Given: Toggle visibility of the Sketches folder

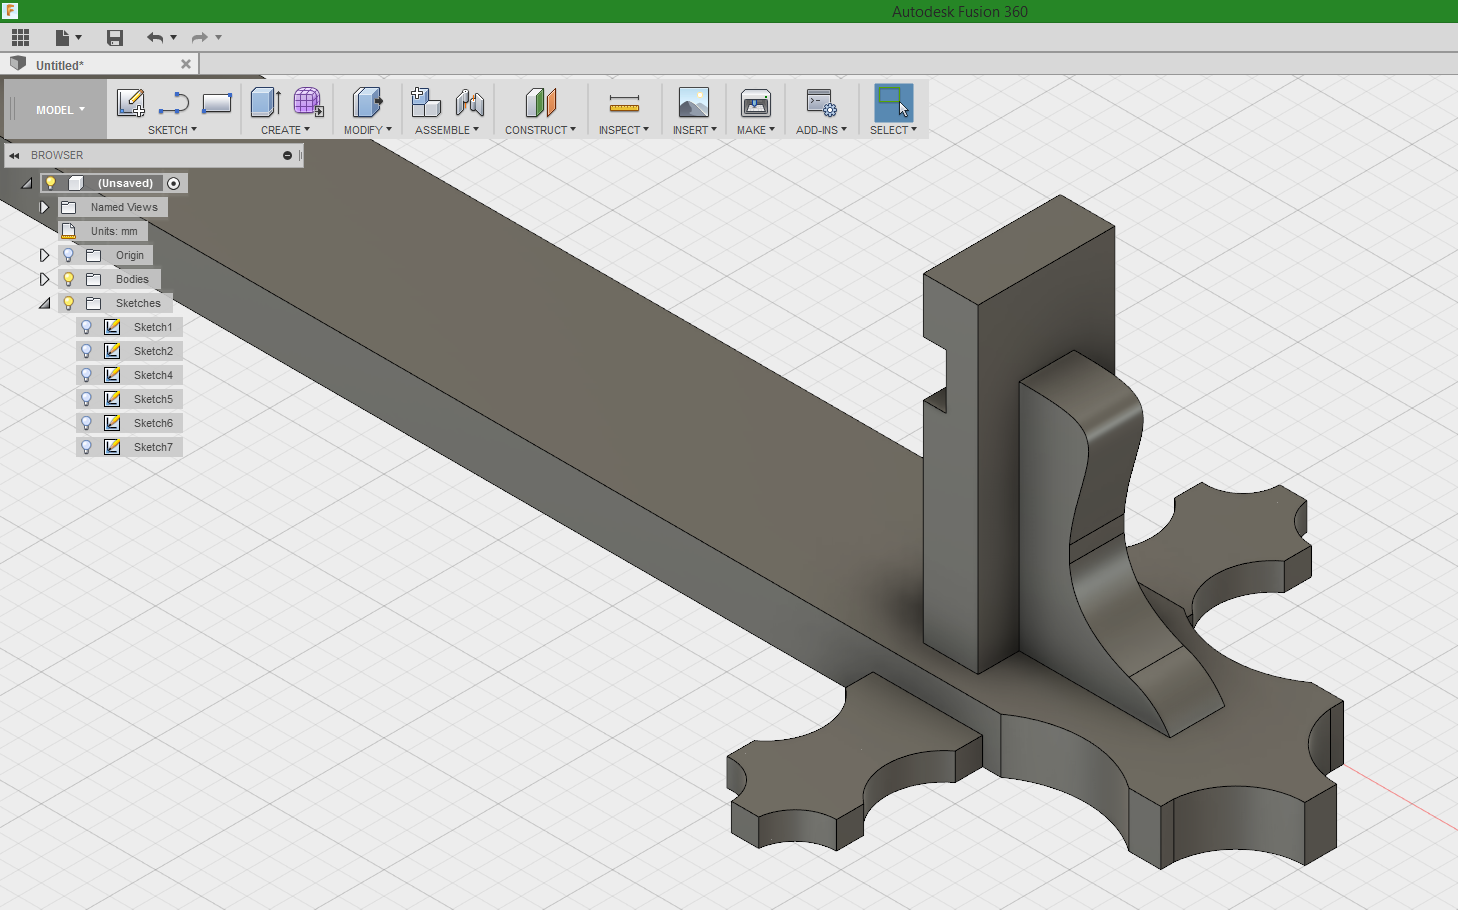Looking at the screenshot, I should tap(69, 303).
